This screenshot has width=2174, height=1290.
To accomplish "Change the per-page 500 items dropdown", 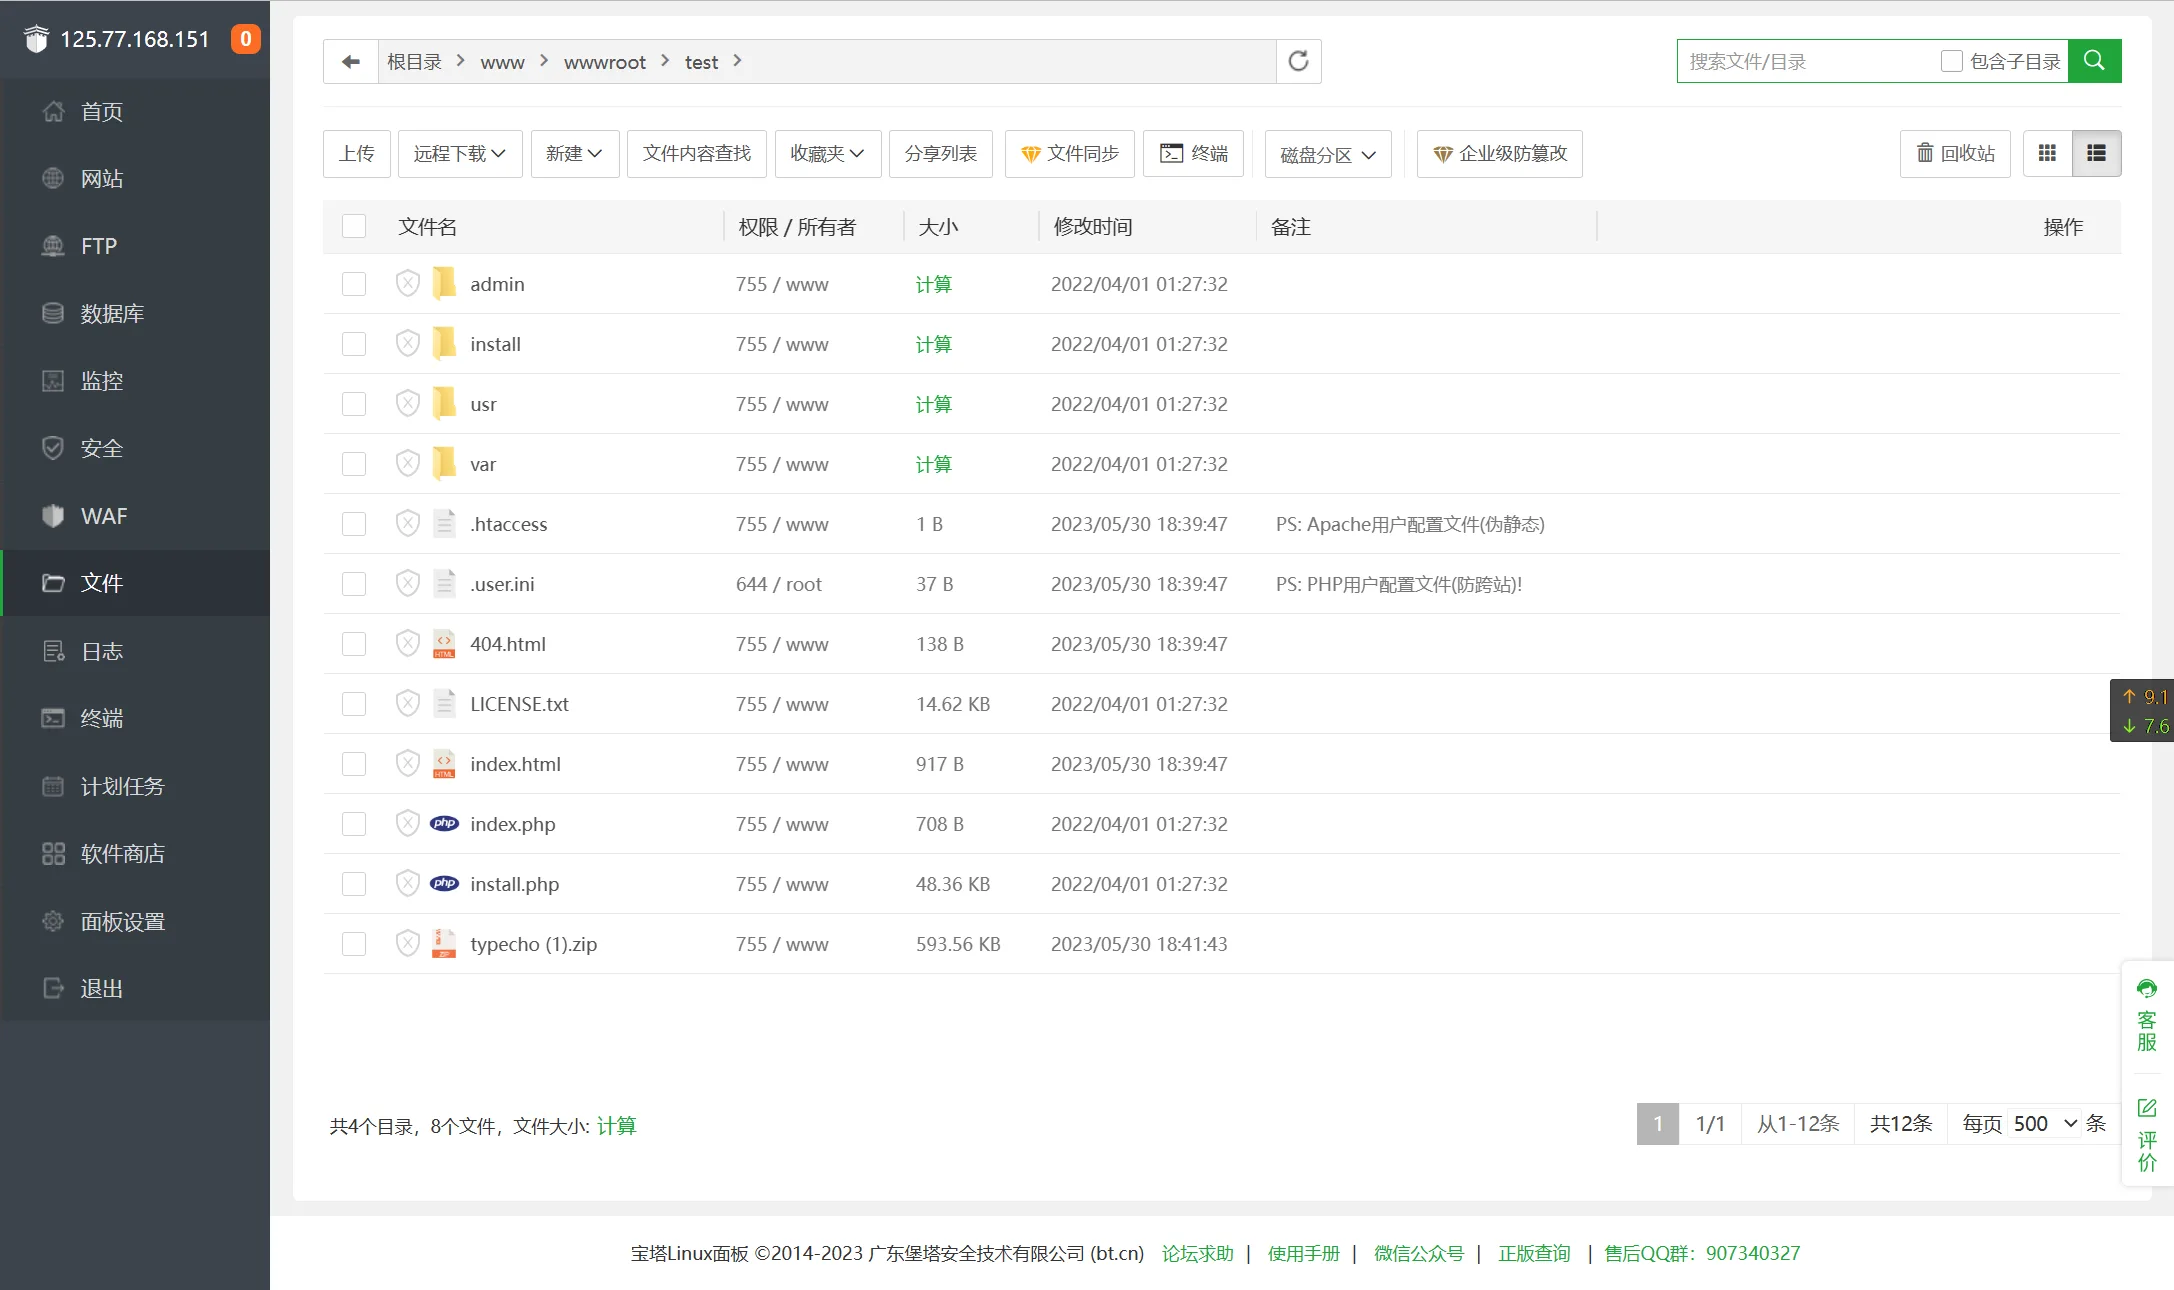I will click(x=2044, y=1124).
